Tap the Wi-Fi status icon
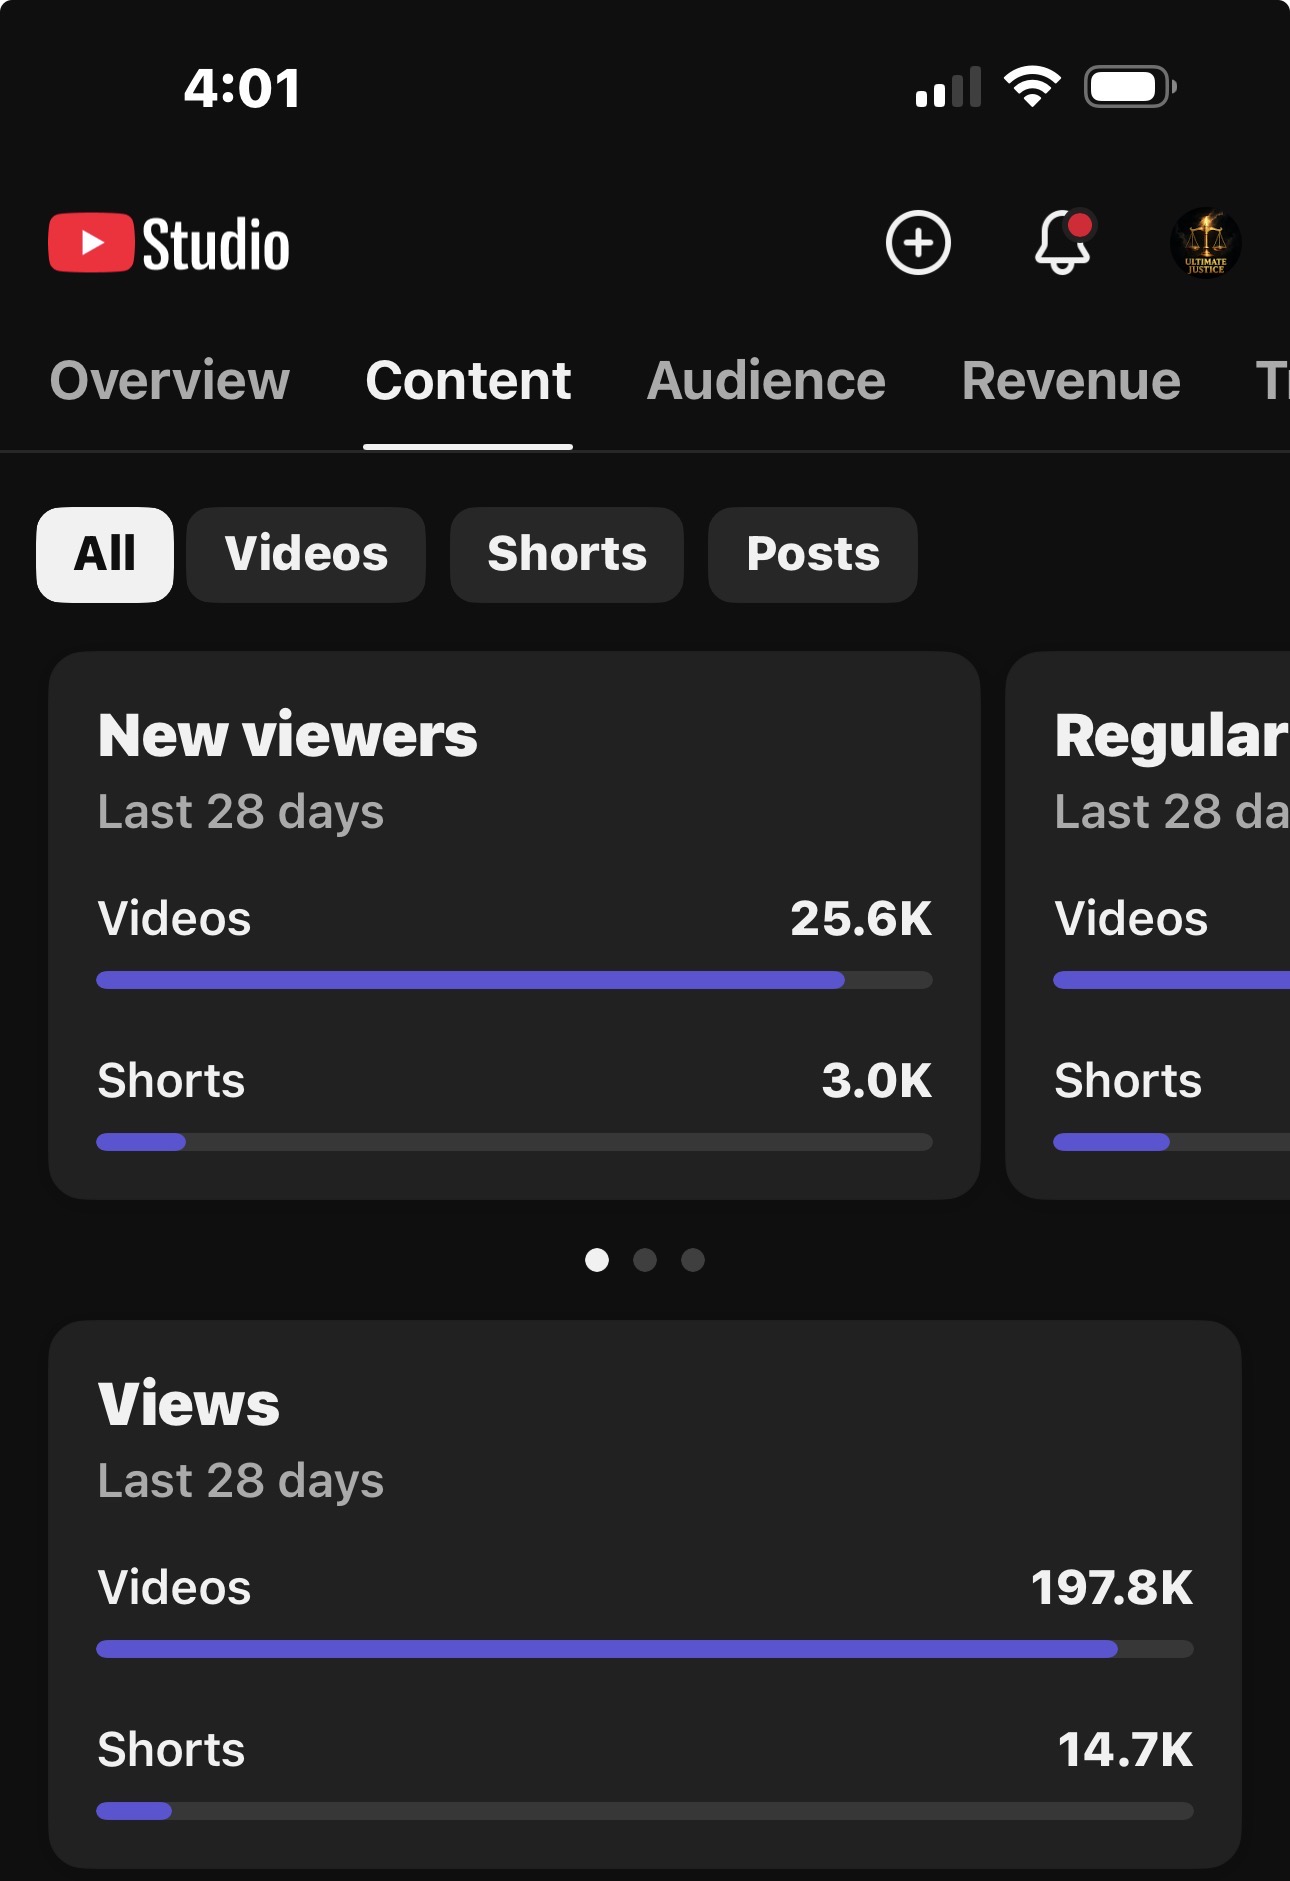Image resolution: width=1290 pixels, height=1881 pixels. point(1032,87)
